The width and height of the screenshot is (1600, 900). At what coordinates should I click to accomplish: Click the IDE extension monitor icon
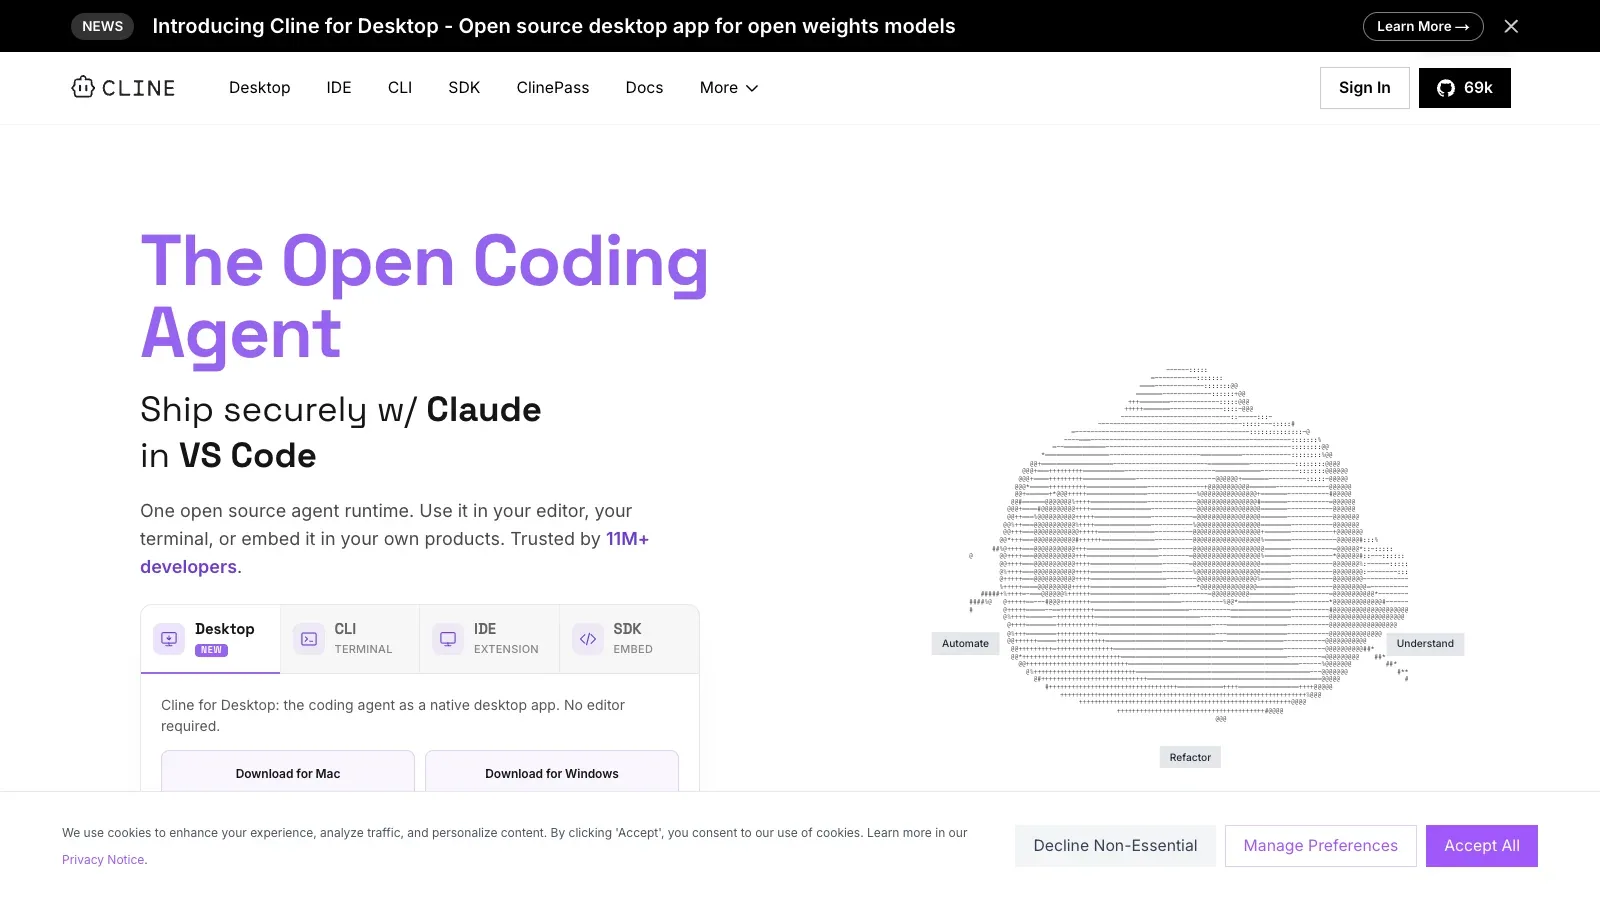[448, 638]
